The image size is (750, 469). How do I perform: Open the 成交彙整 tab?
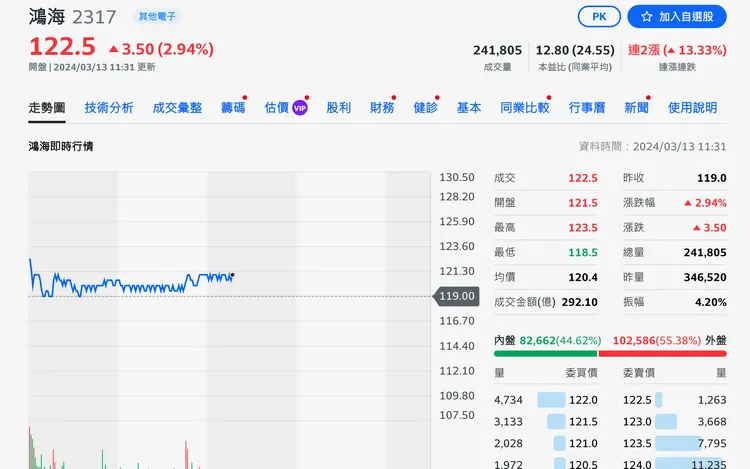pyautogui.click(x=177, y=108)
